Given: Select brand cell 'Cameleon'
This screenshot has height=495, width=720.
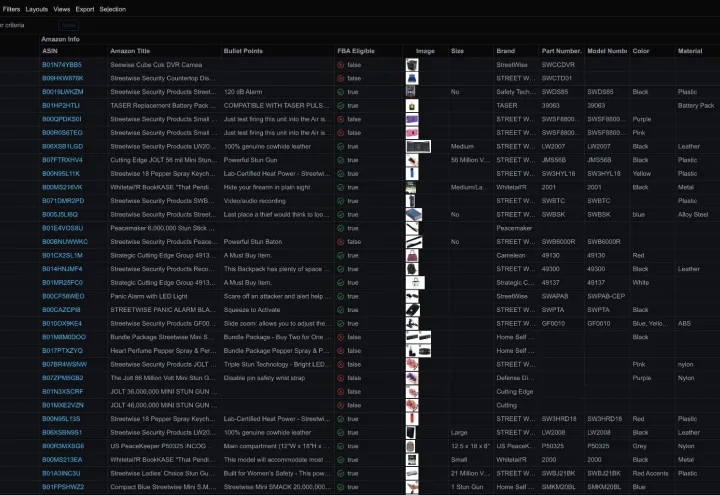Looking at the screenshot, I should (511, 255).
